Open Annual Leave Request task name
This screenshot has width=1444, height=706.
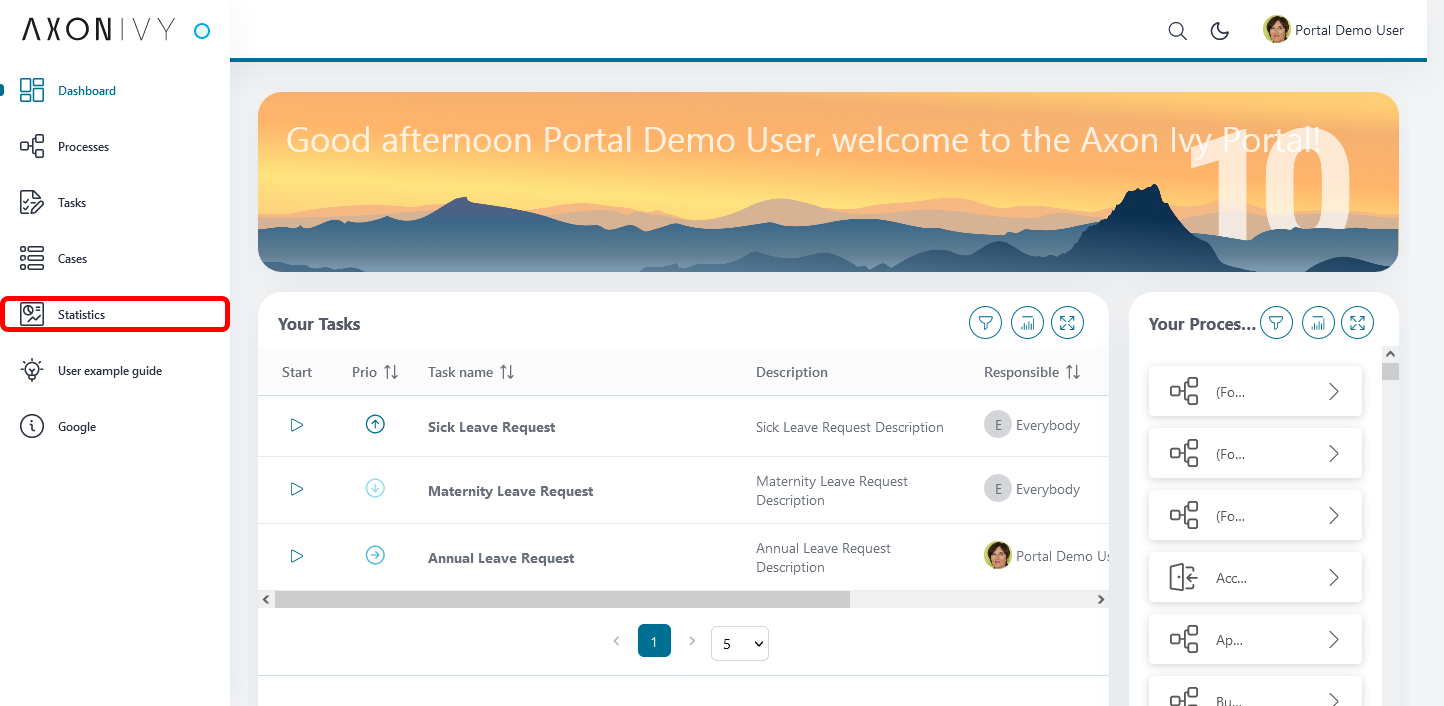[501, 558]
